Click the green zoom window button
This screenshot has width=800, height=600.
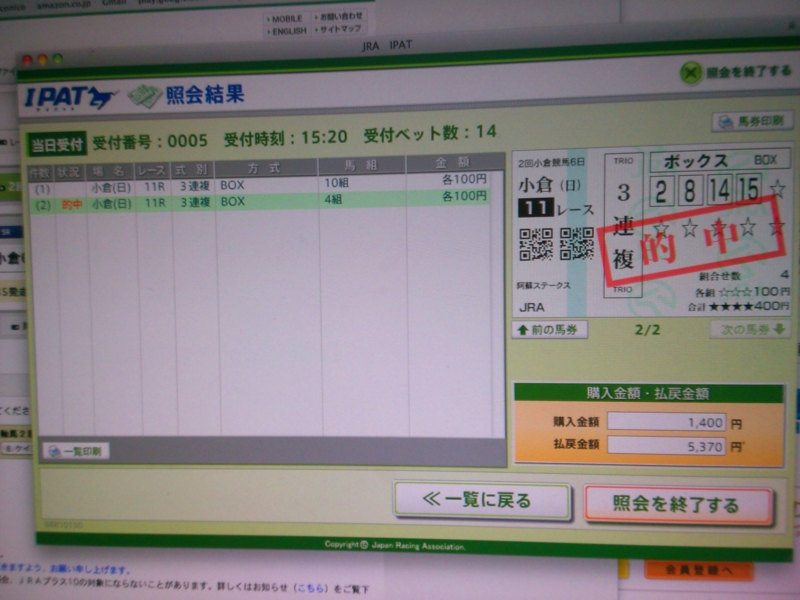point(58,59)
